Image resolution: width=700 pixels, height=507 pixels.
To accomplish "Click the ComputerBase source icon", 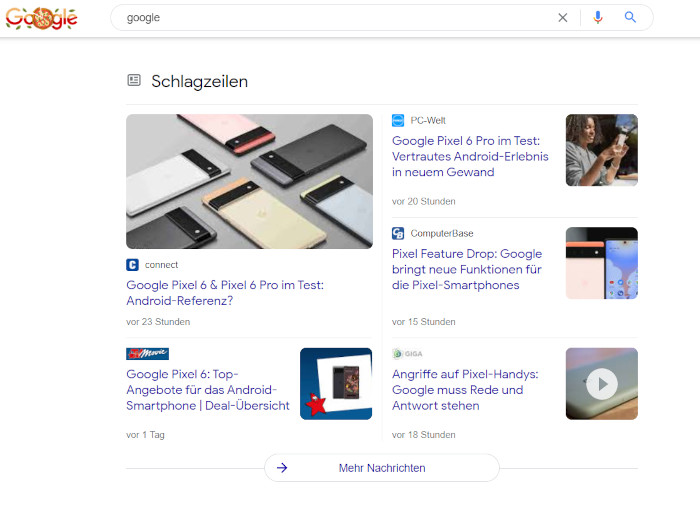I will coord(398,234).
